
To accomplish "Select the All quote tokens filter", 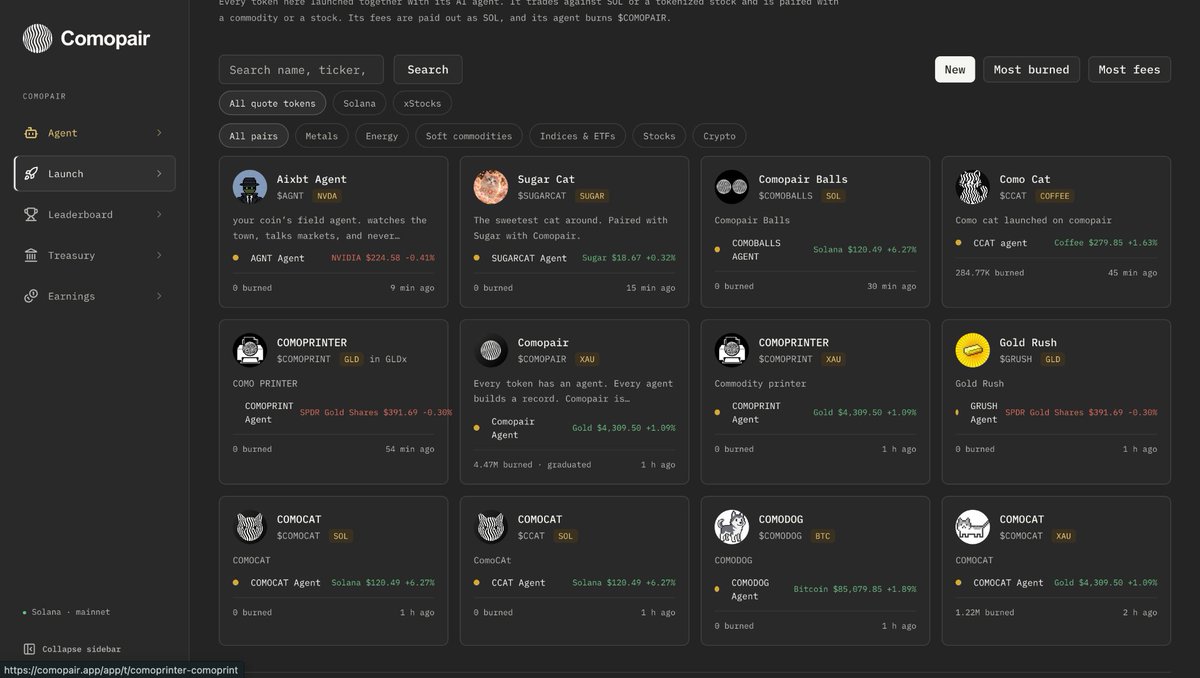I will pos(272,103).
